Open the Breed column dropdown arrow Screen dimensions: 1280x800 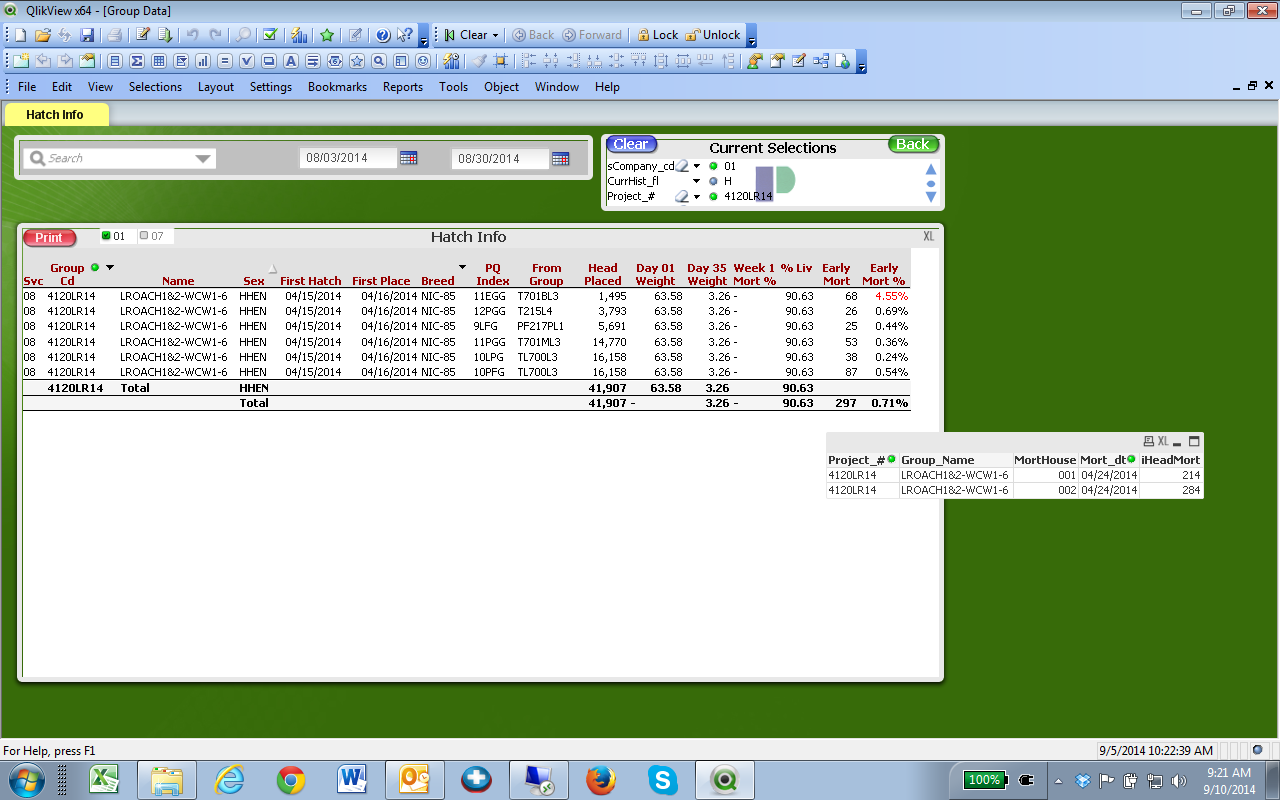click(462, 267)
